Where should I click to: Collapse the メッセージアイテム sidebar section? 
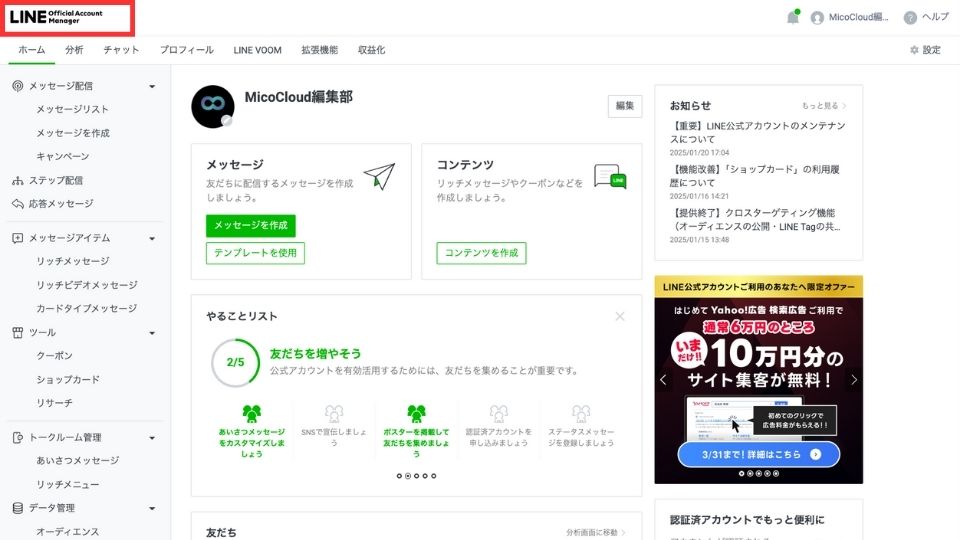tap(152, 238)
